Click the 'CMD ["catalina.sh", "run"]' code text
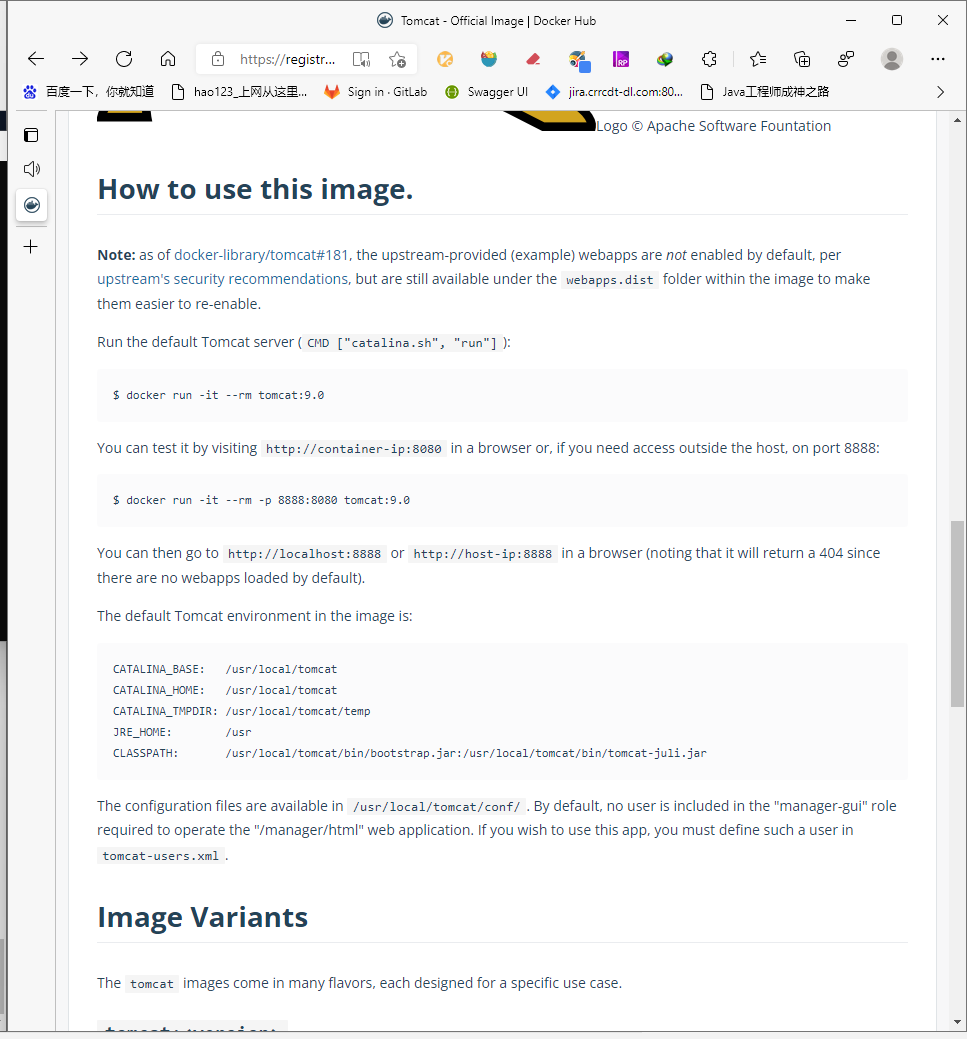This screenshot has width=967, height=1039. tap(402, 343)
